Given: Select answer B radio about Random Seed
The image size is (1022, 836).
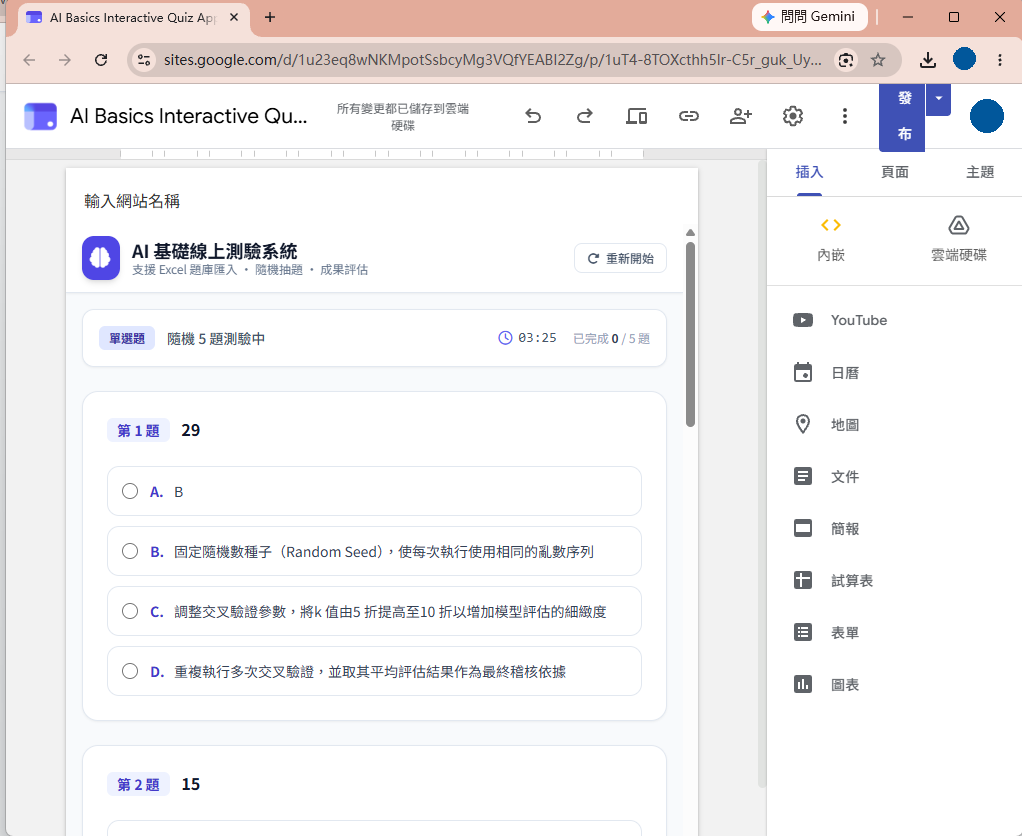Looking at the screenshot, I should coord(130,551).
